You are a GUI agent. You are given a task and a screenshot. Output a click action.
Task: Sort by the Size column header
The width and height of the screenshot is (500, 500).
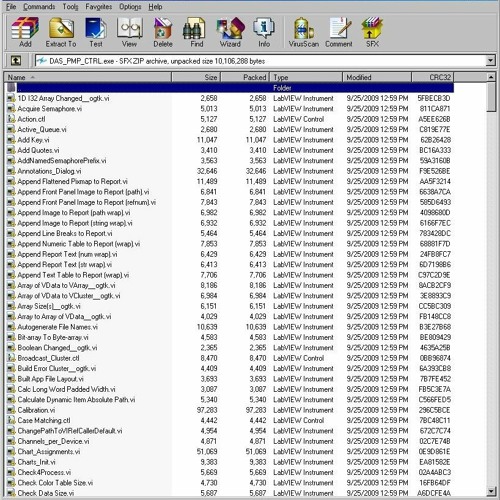(x=196, y=77)
